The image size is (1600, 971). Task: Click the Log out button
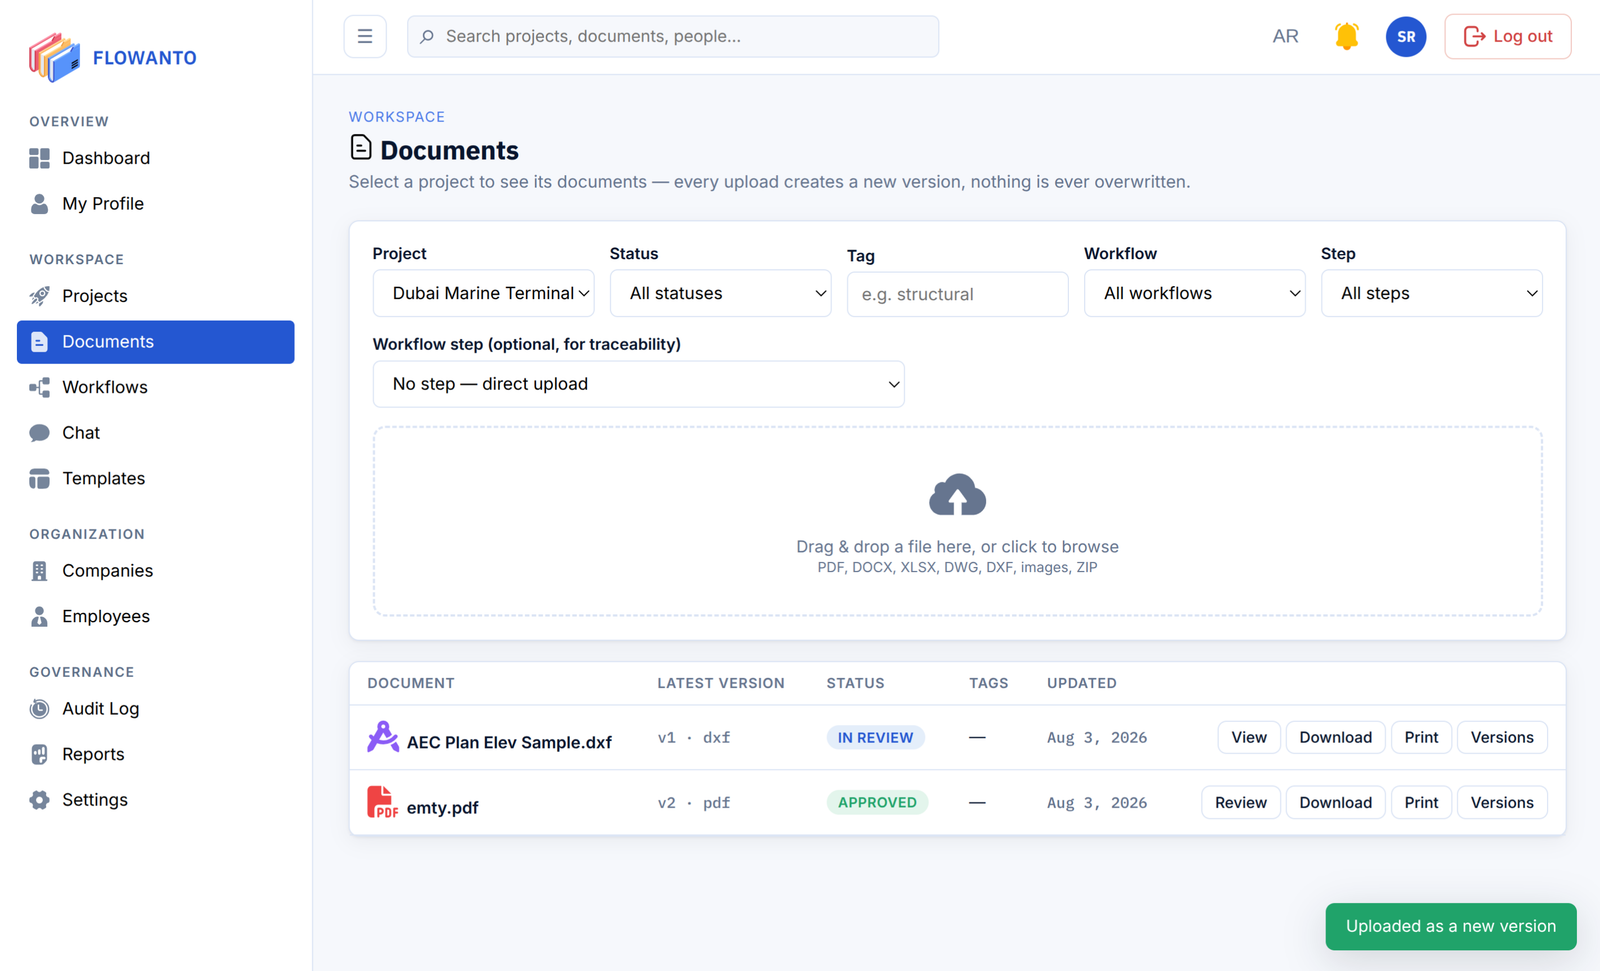(1507, 36)
